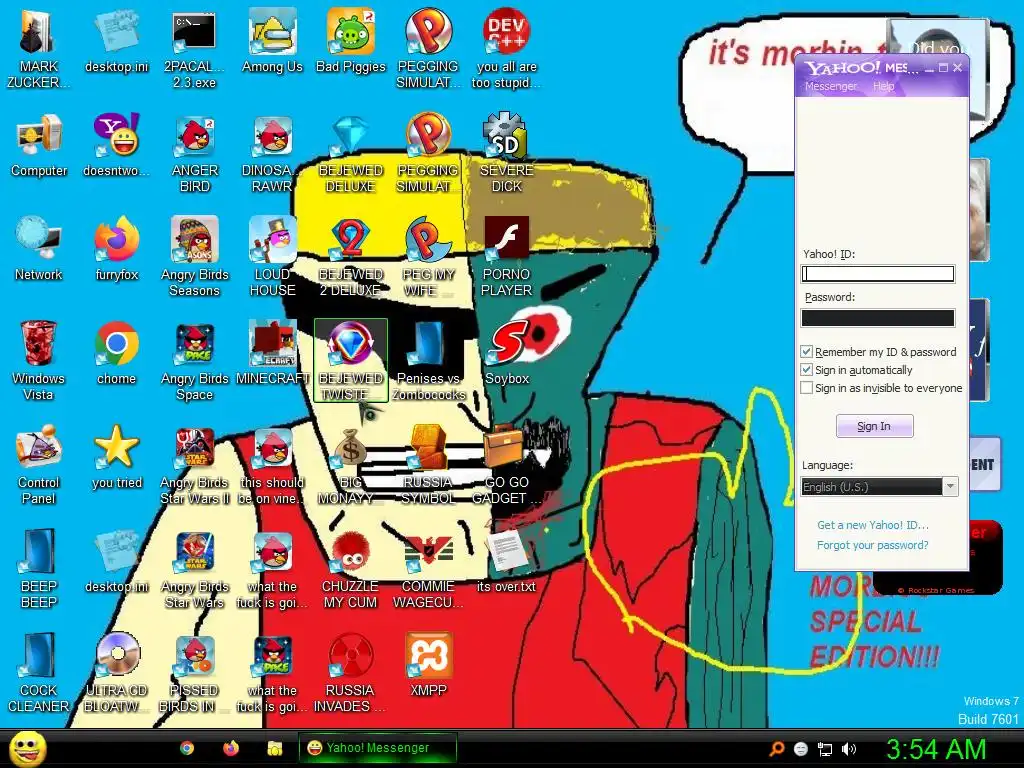1024x768 pixels.
Task: Uncheck 'Sign in automatically'
Action: pyautogui.click(x=807, y=370)
